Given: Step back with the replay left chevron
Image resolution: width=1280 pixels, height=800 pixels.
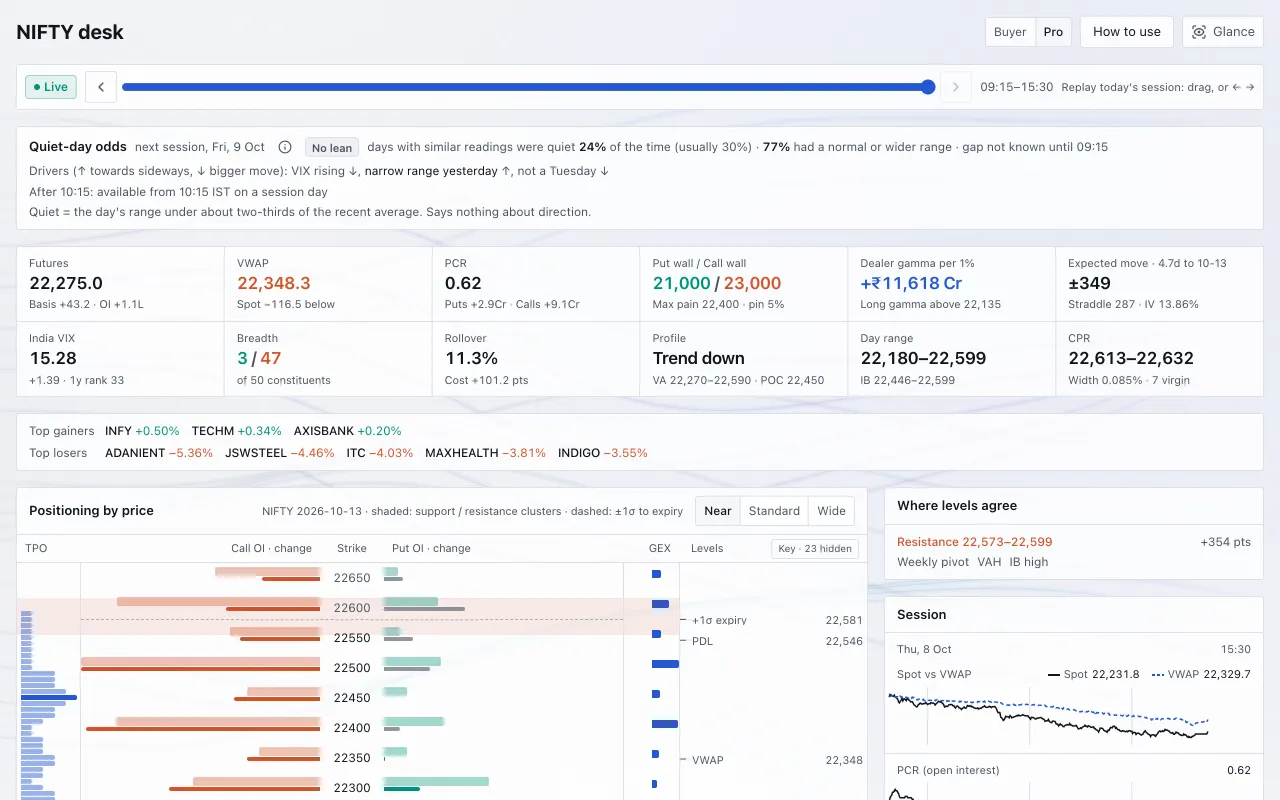Looking at the screenshot, I should [101, 87].
